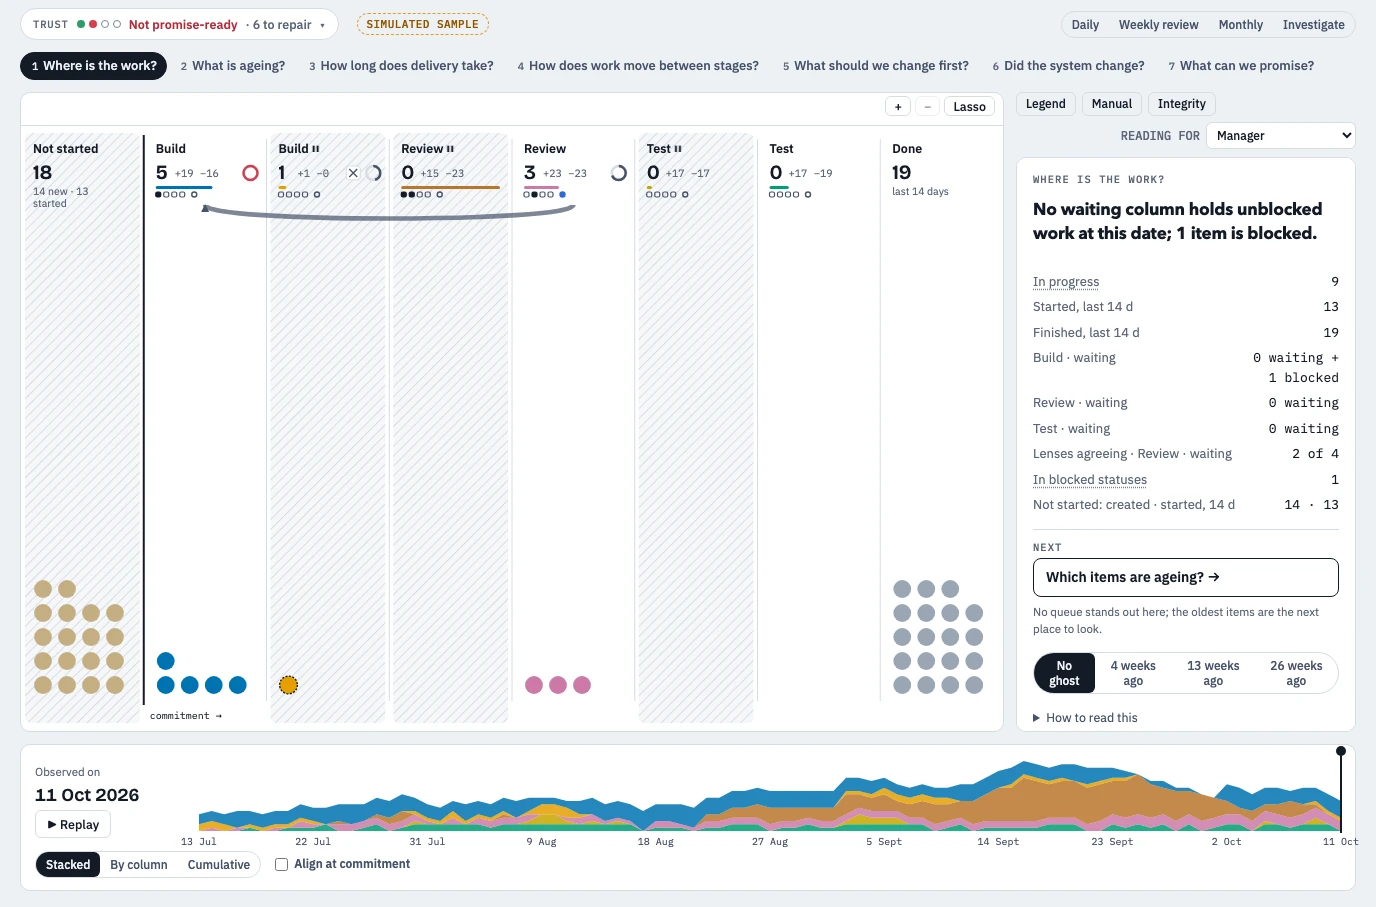Click the timeline marker at 11 Oct

[x=1341, y=751]
